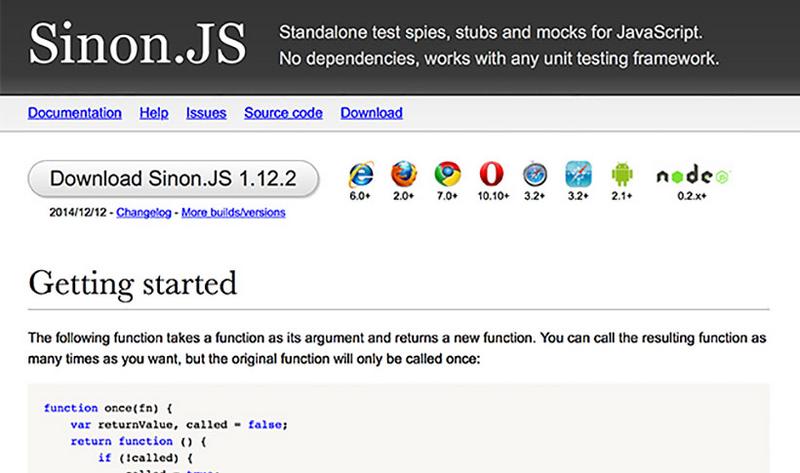Click the Mobile Safari blue square icon

578,175
